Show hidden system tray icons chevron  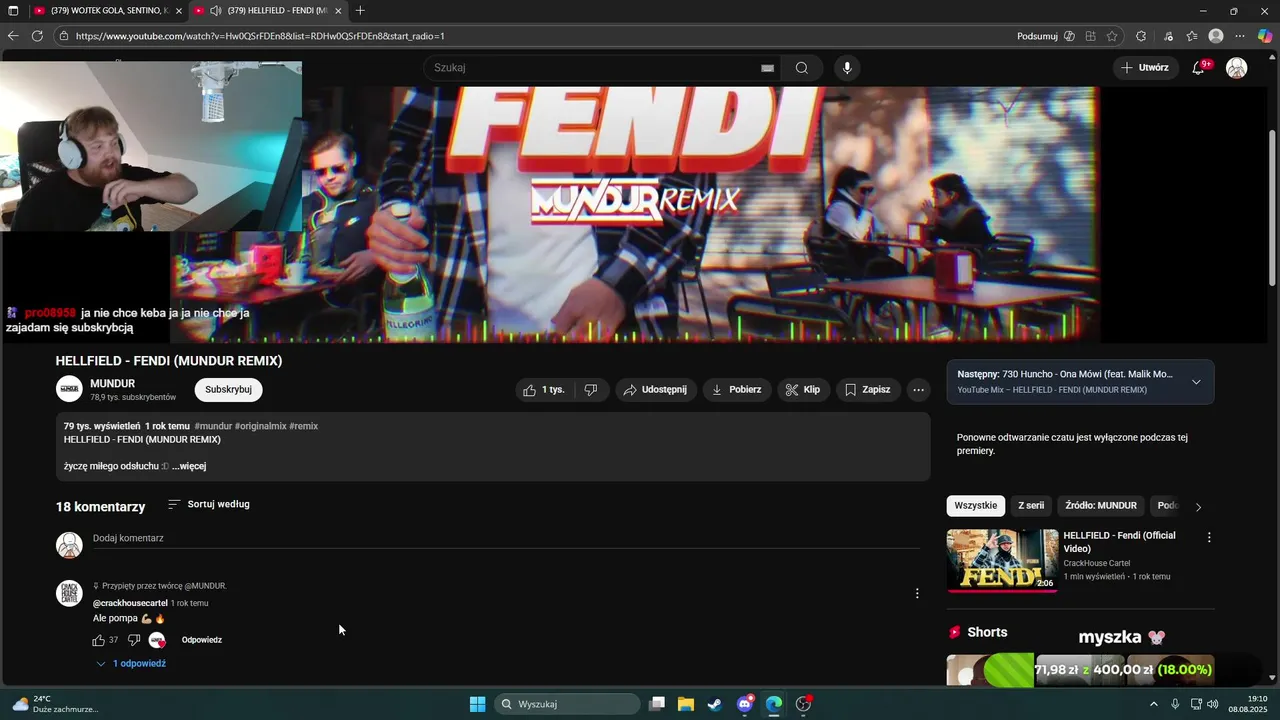1153,704
